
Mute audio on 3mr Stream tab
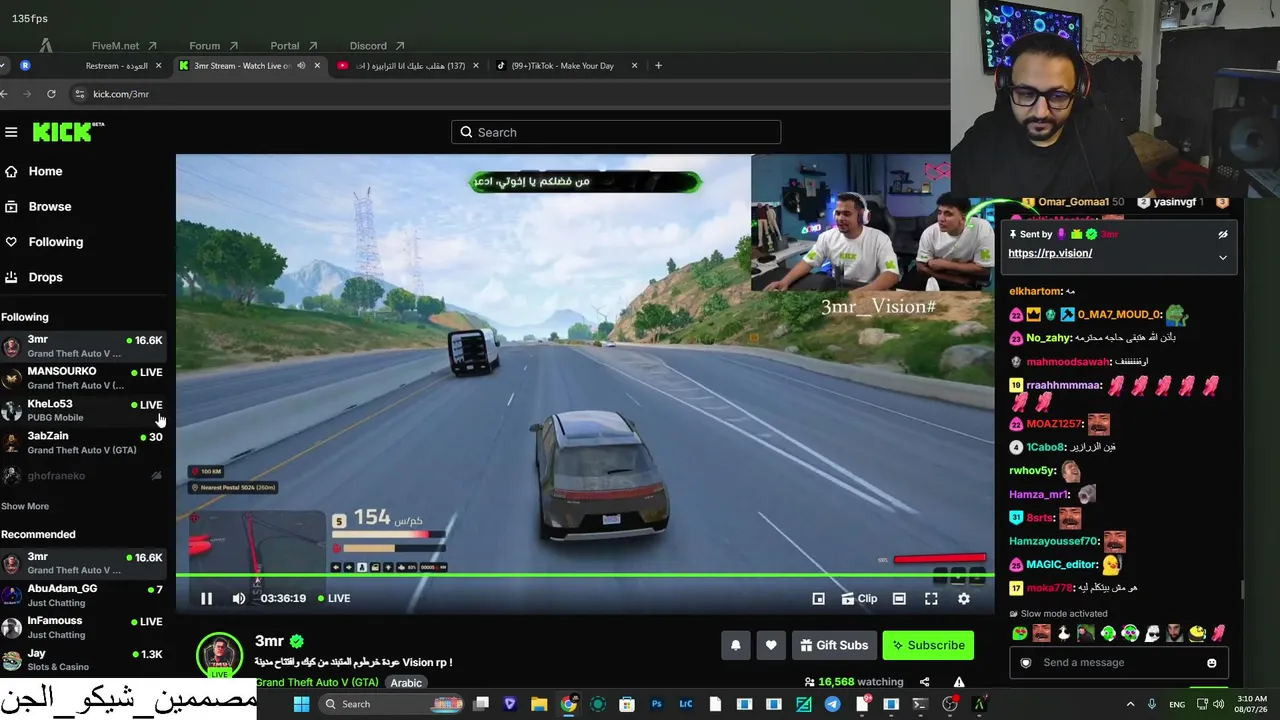(301, 66)
